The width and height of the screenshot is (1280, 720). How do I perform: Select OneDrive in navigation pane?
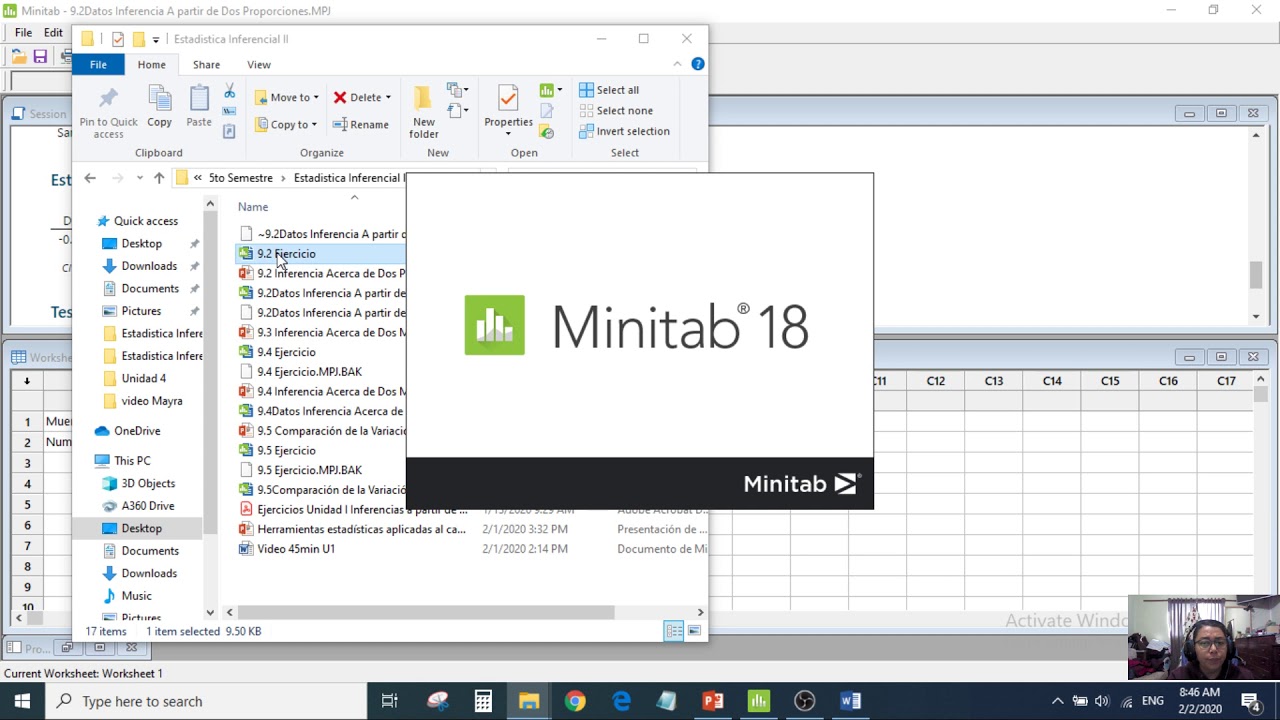pos(137,431)
